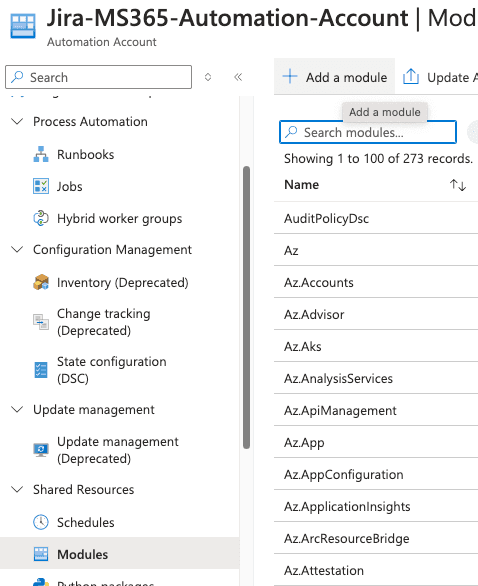The image size is (478, 586).
Task: Click the Update upload arrow icon
Action: pos(410,76)
